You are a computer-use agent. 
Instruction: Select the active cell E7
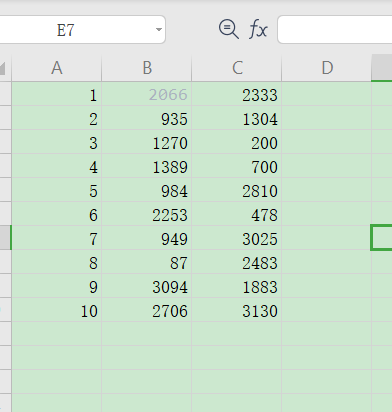(382, 238)
